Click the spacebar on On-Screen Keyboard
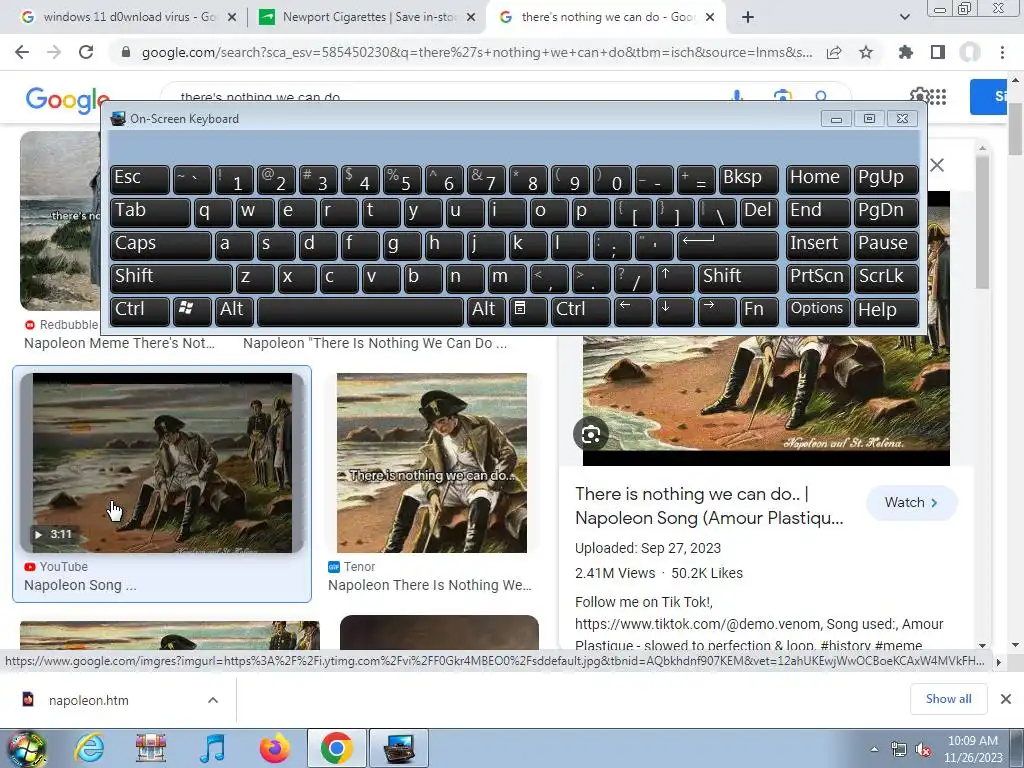Viewport: 1024px width, 768px height. (x=360, y=311)
